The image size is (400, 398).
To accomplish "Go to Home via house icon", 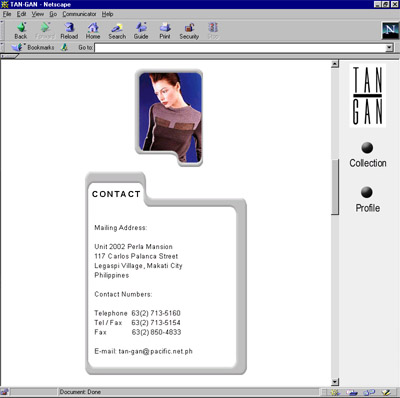I will (x=93, y=28).
